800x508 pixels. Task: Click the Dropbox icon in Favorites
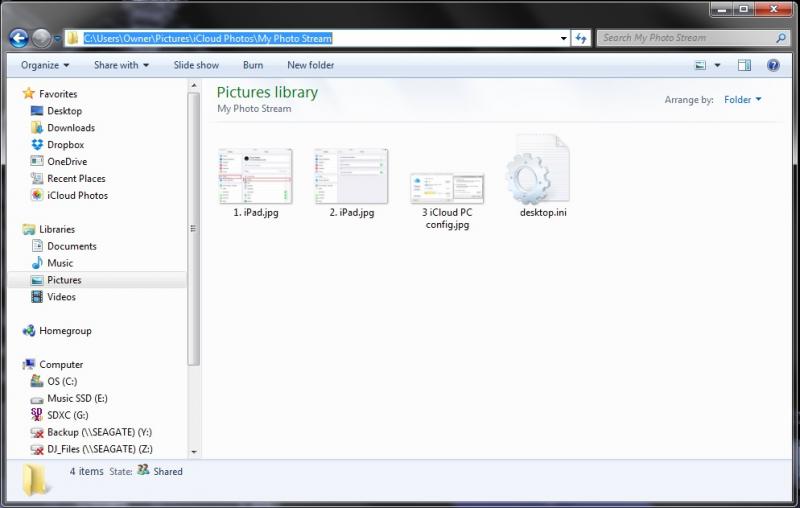pyautogui.click(x=37, y=144)
